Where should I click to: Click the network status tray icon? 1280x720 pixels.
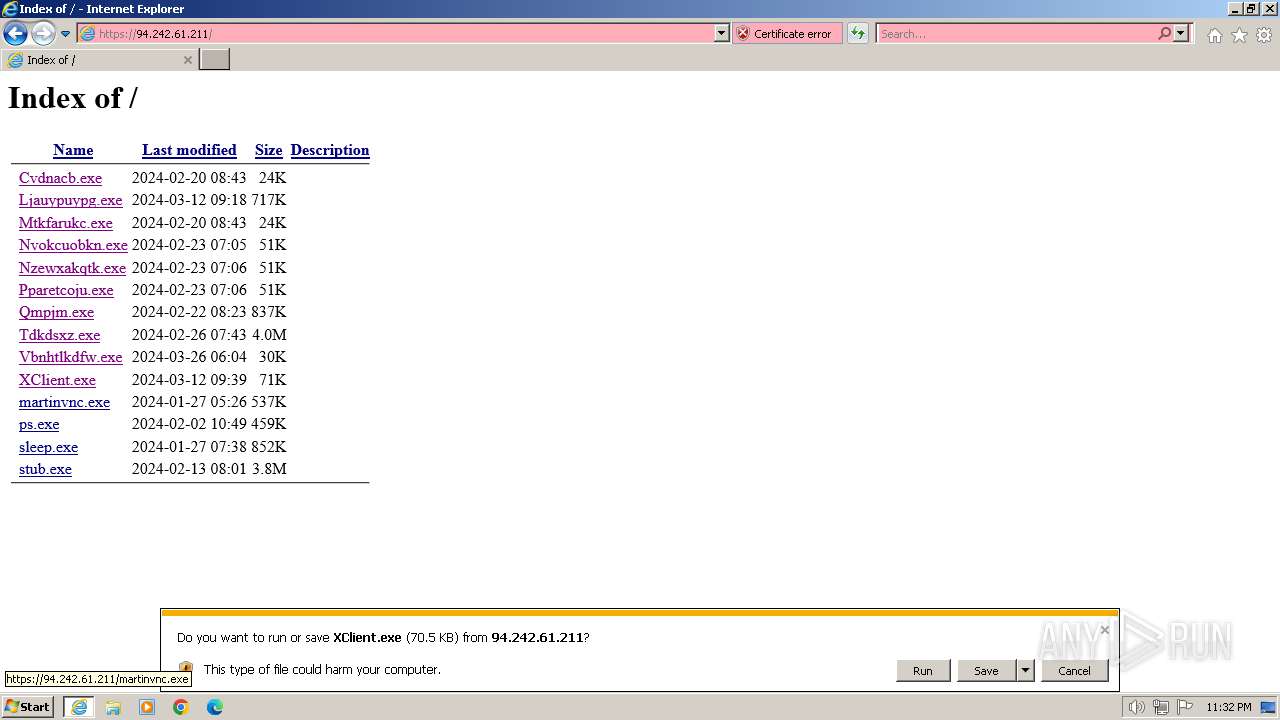[x=1161, y=707]
